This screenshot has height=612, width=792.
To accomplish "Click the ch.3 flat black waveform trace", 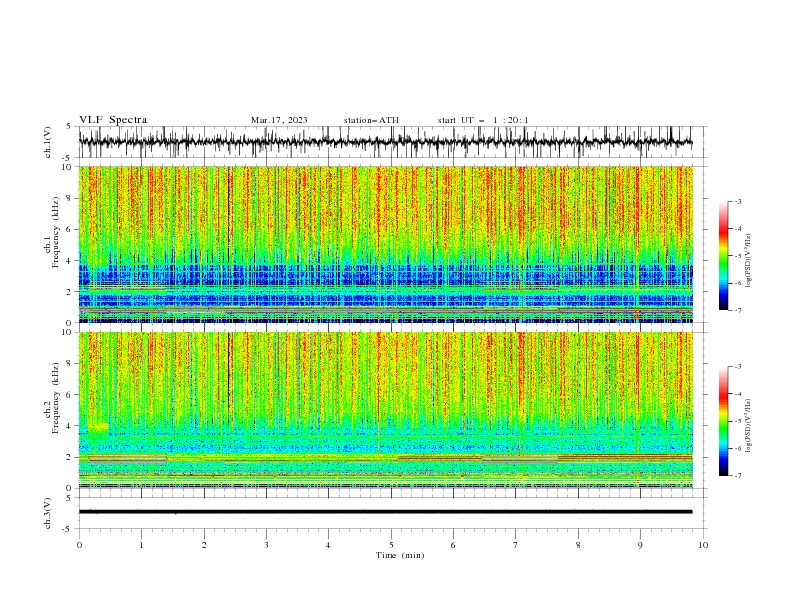I will (x=385, y=512).
